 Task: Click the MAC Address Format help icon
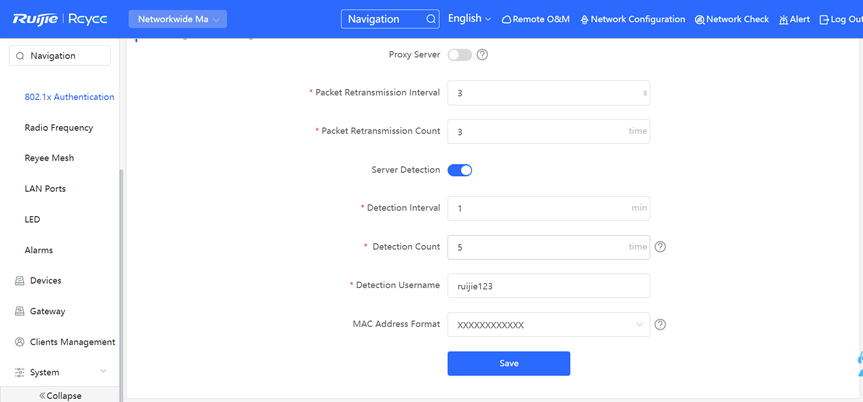(660, 325)
